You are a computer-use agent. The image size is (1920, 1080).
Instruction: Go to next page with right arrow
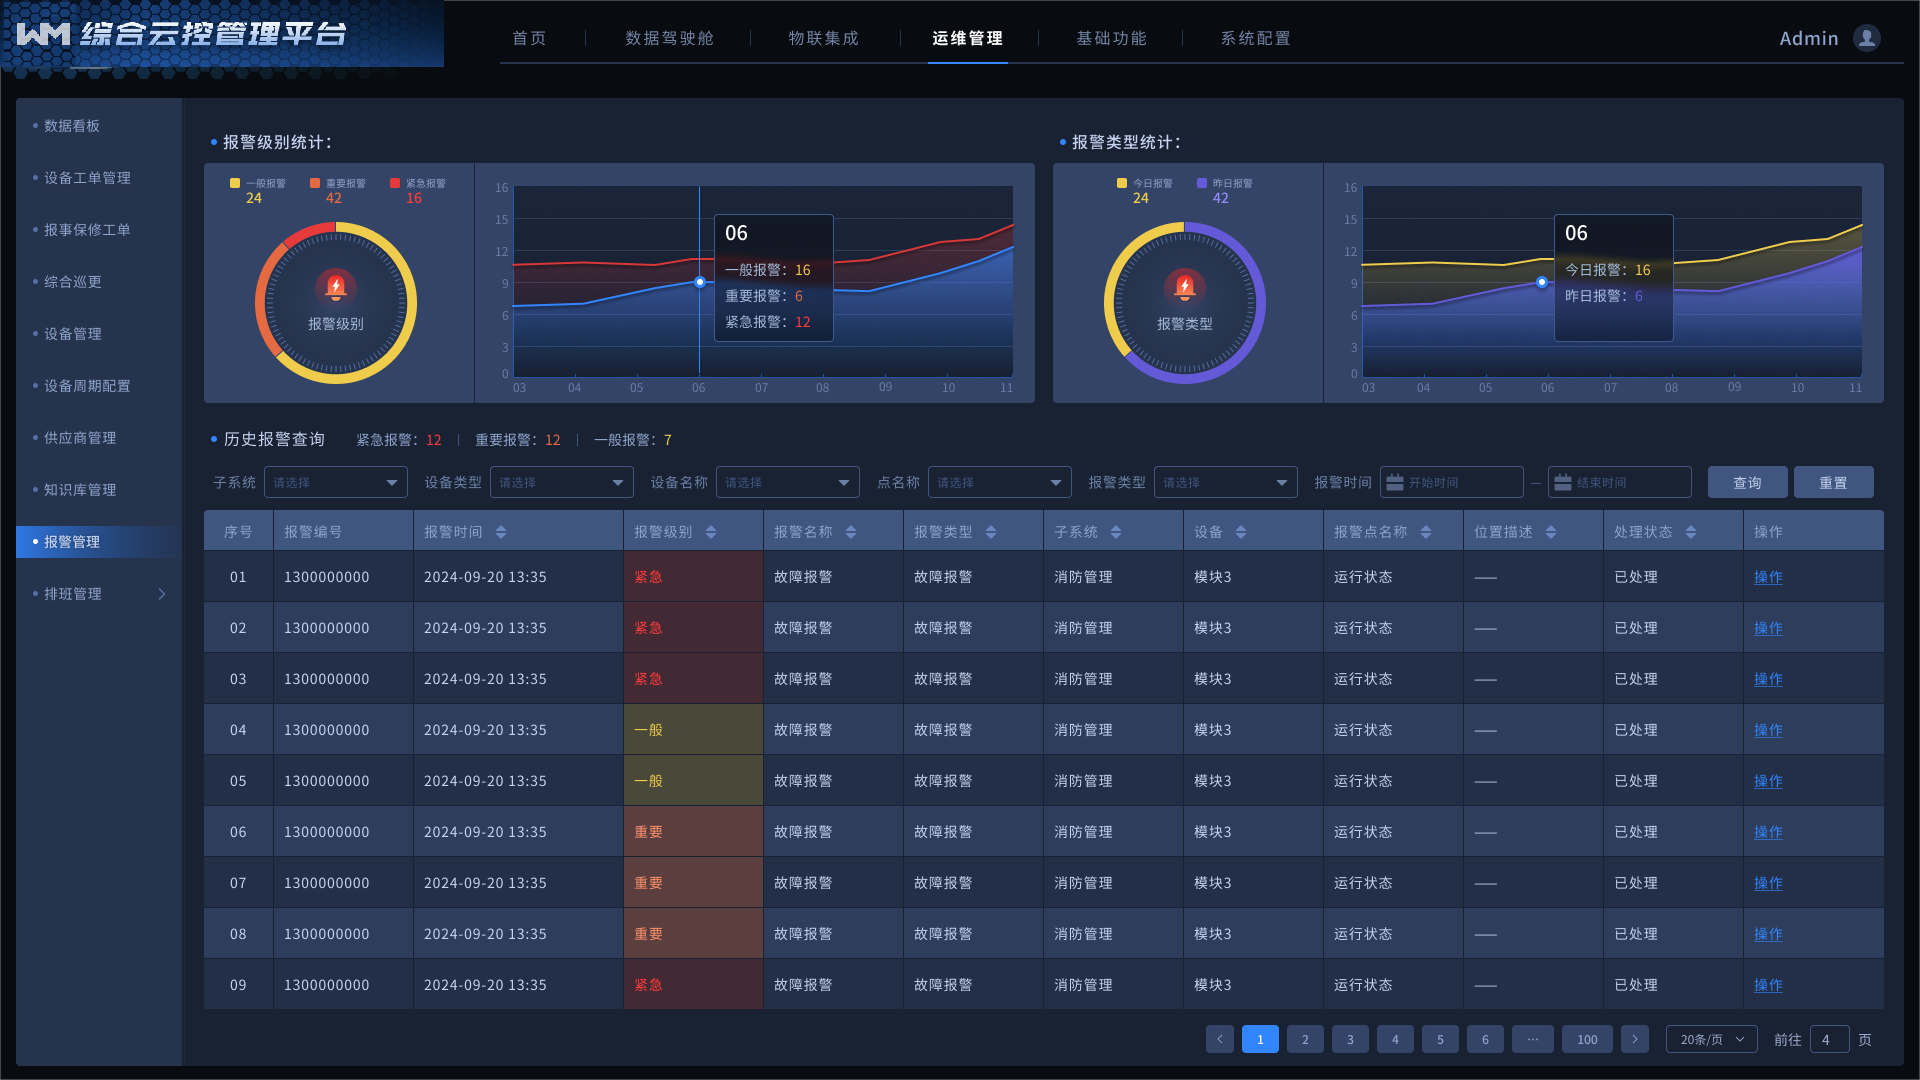pyautogui.click(x=1635, y=1040)
